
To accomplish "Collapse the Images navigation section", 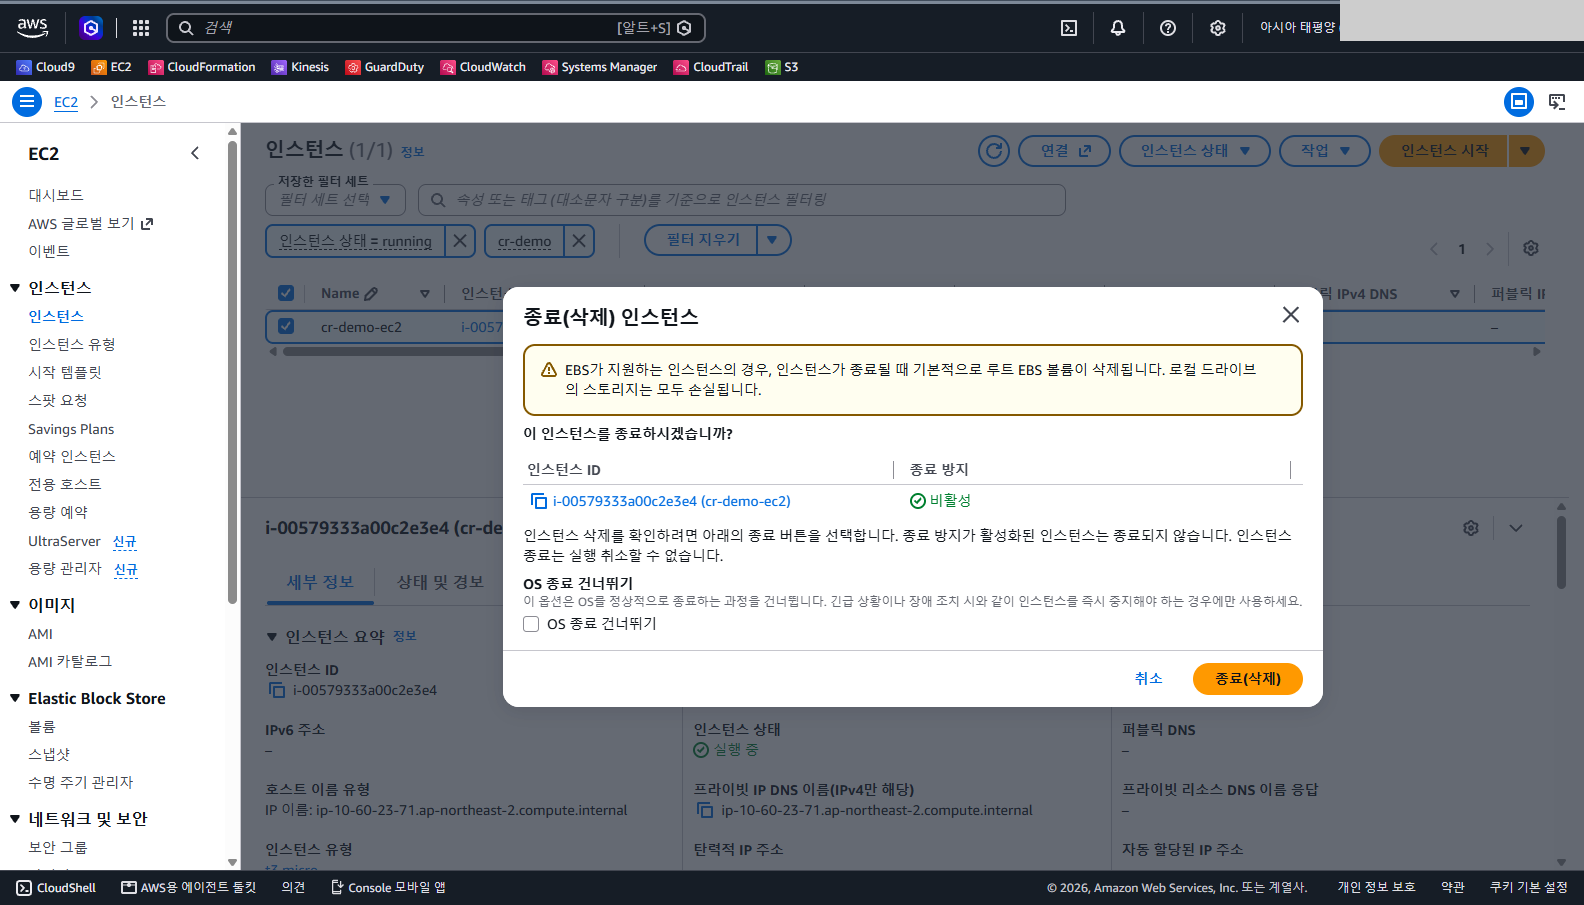I will (15, 604).
